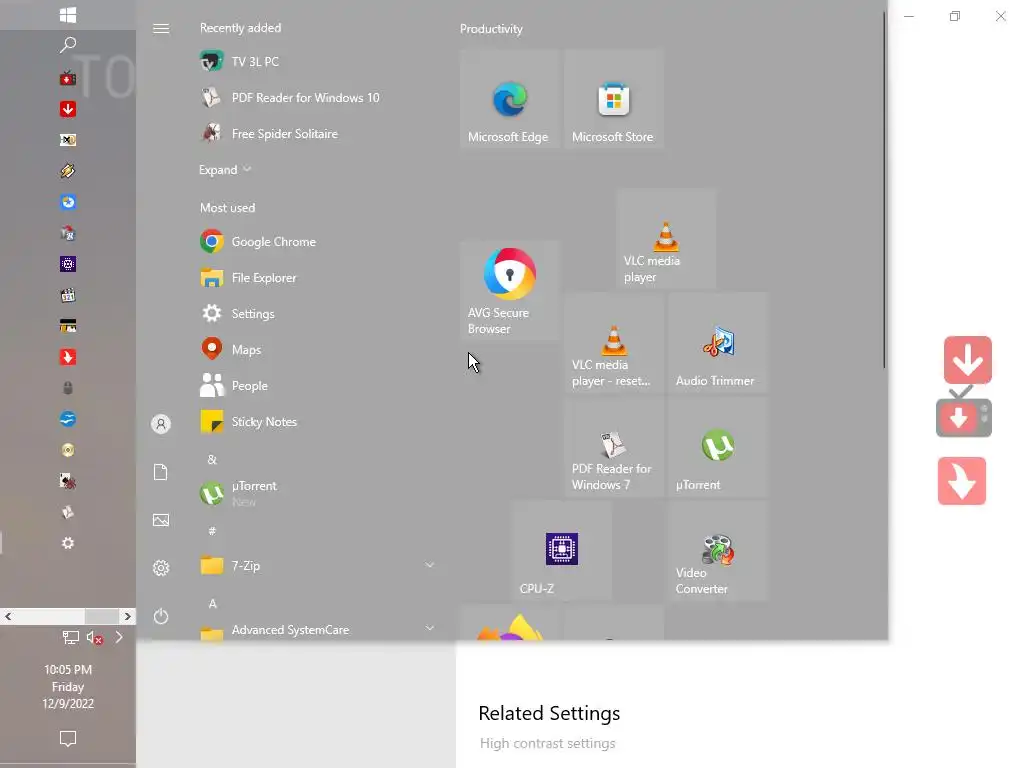Image resolution: width=1024 pixels, height=768 pixels.
Task: Click the muted volume tray icon
Action: (95, 637)
